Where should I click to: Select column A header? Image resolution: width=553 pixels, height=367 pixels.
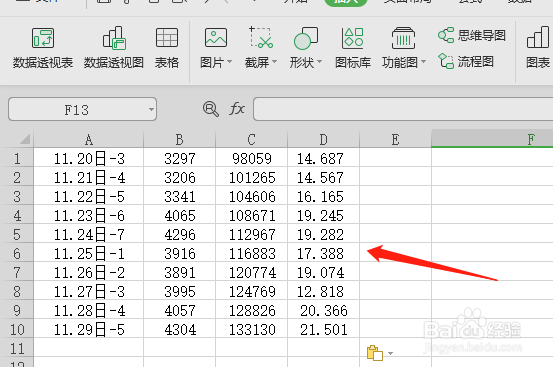89,140
